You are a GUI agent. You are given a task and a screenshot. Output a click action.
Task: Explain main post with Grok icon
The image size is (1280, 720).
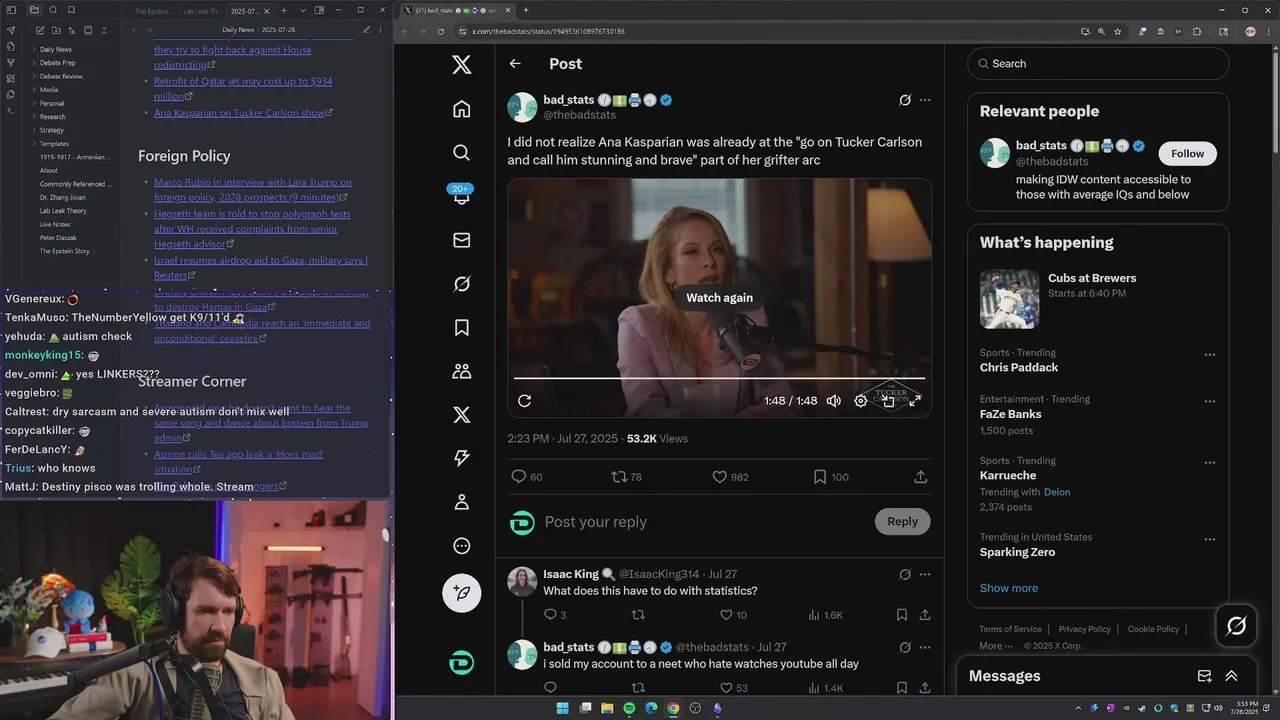pos(905,100)
